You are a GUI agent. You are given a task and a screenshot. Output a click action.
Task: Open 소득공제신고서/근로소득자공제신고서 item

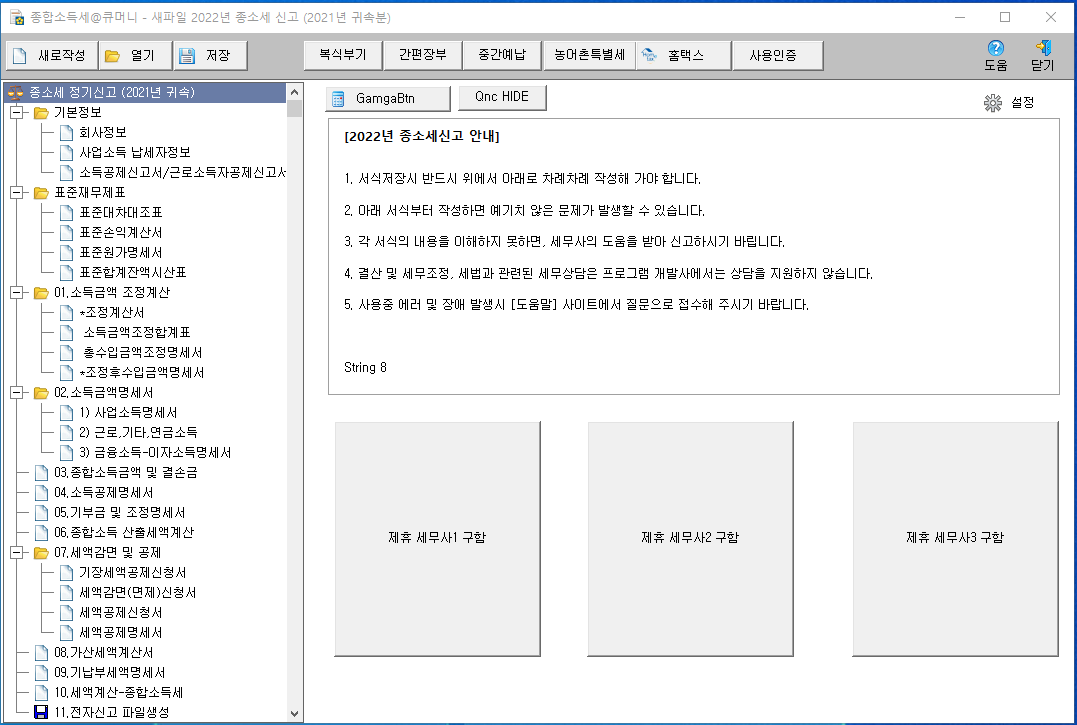click(183, 172)
